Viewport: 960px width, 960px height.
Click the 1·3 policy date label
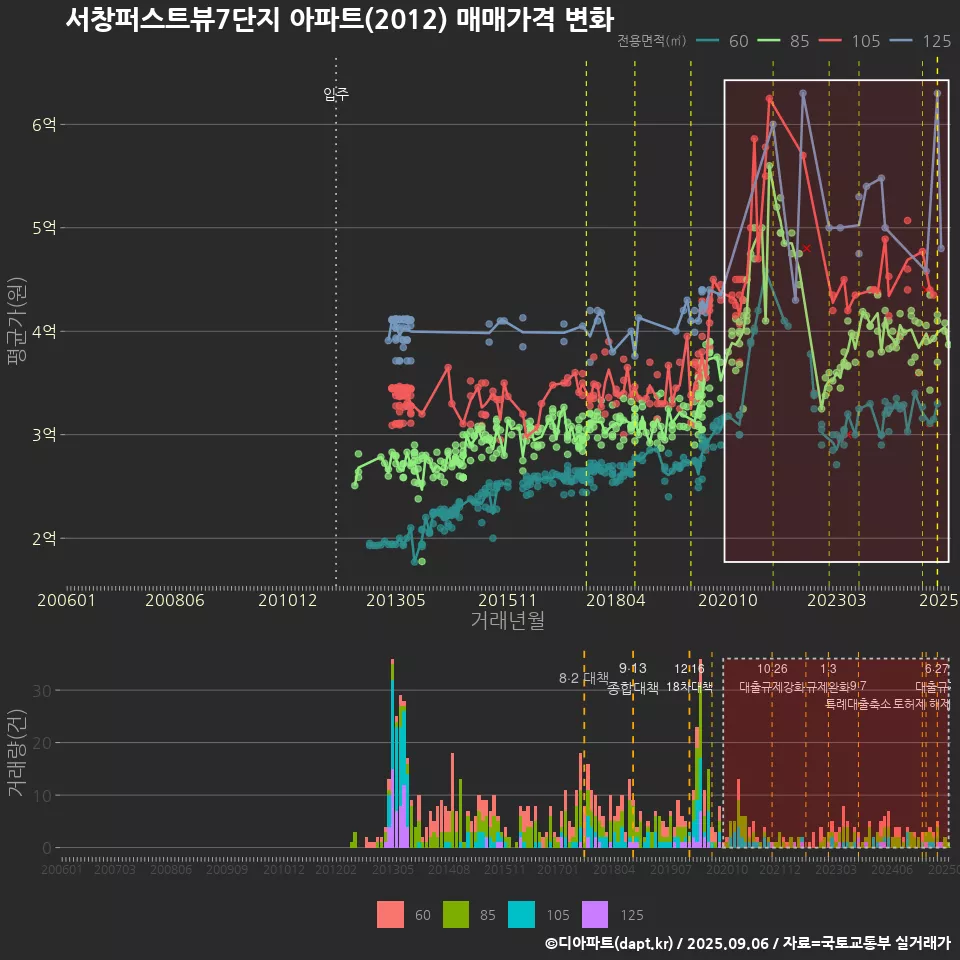tap(828, 669)
